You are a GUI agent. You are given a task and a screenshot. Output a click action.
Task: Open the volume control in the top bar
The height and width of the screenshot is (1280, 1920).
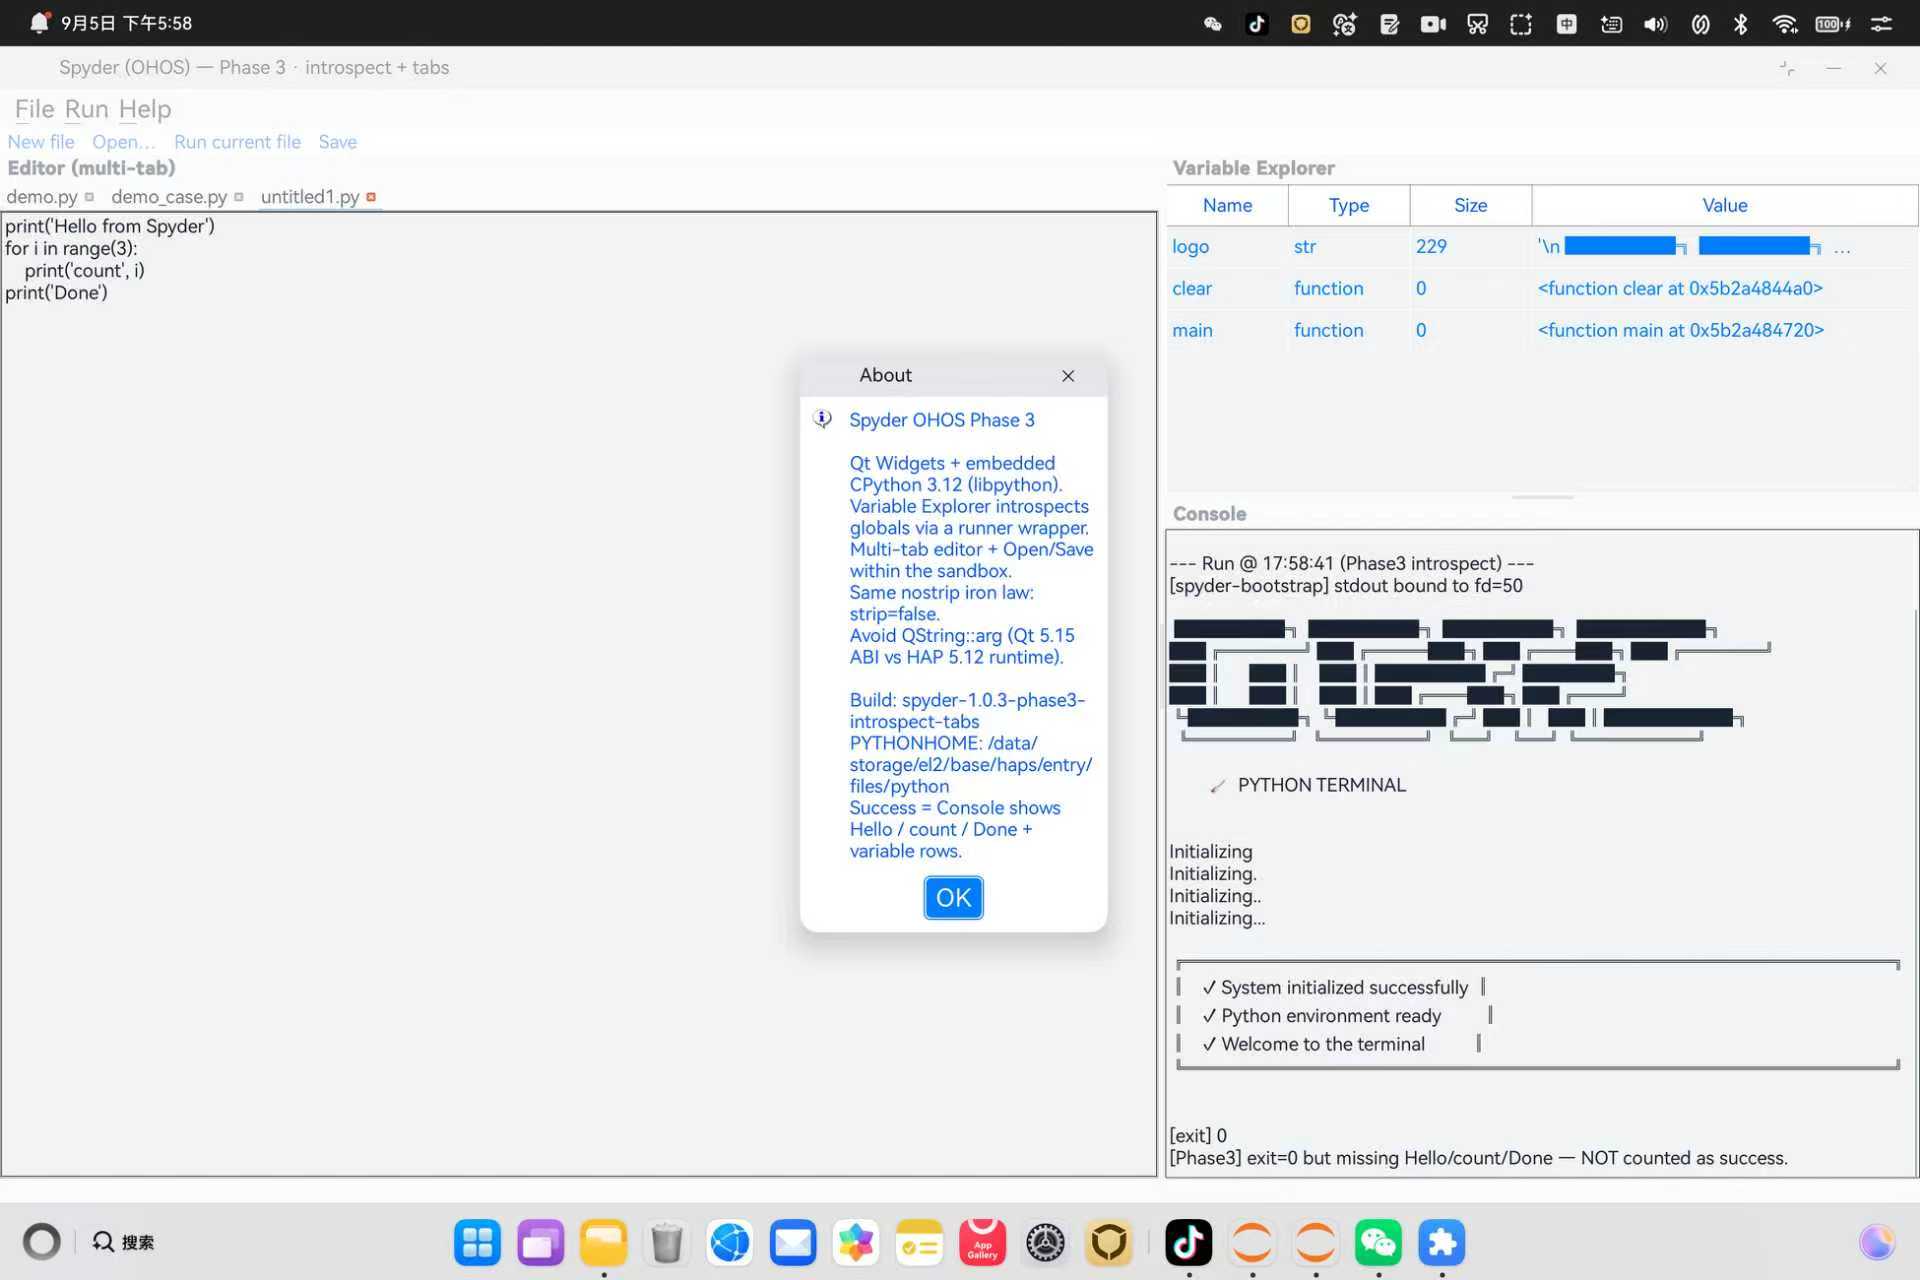coord(1655,24)
